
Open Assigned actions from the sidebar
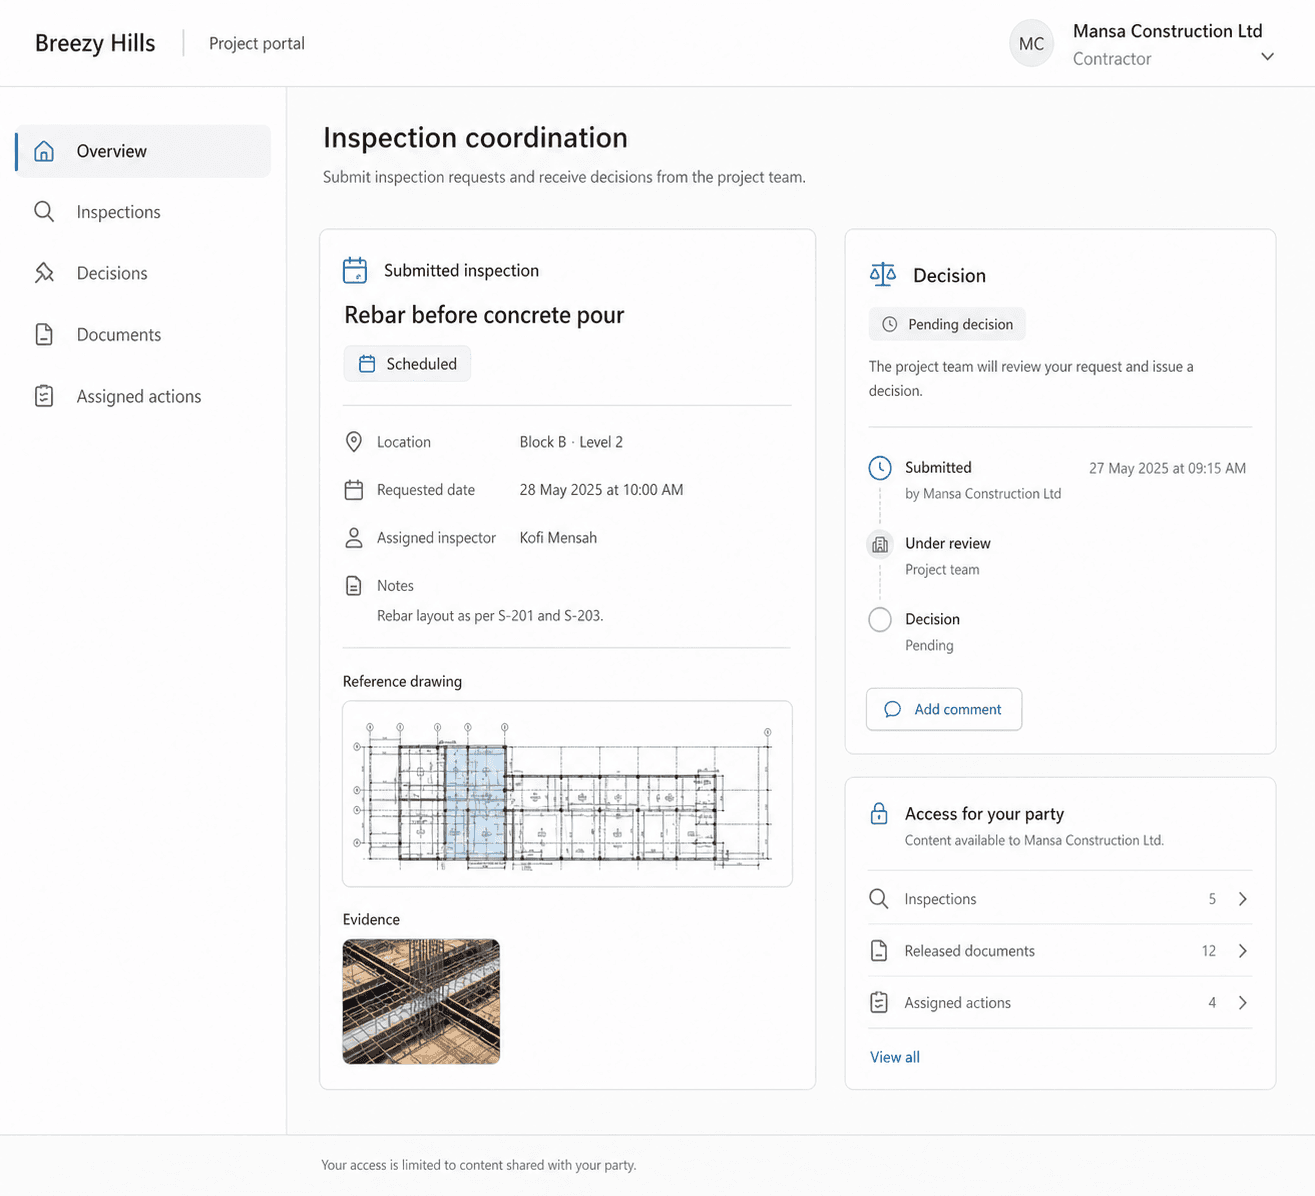[x=143, y=396]
